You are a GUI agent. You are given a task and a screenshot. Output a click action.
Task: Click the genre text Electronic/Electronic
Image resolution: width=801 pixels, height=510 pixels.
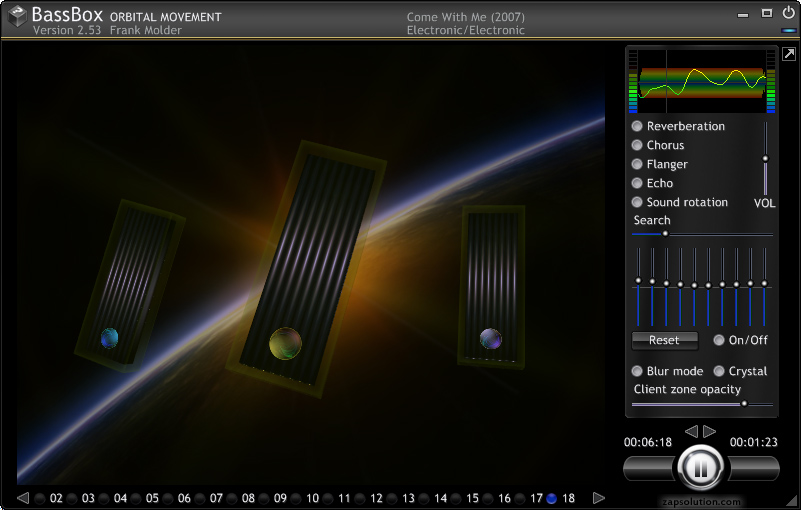coord(465,30)
